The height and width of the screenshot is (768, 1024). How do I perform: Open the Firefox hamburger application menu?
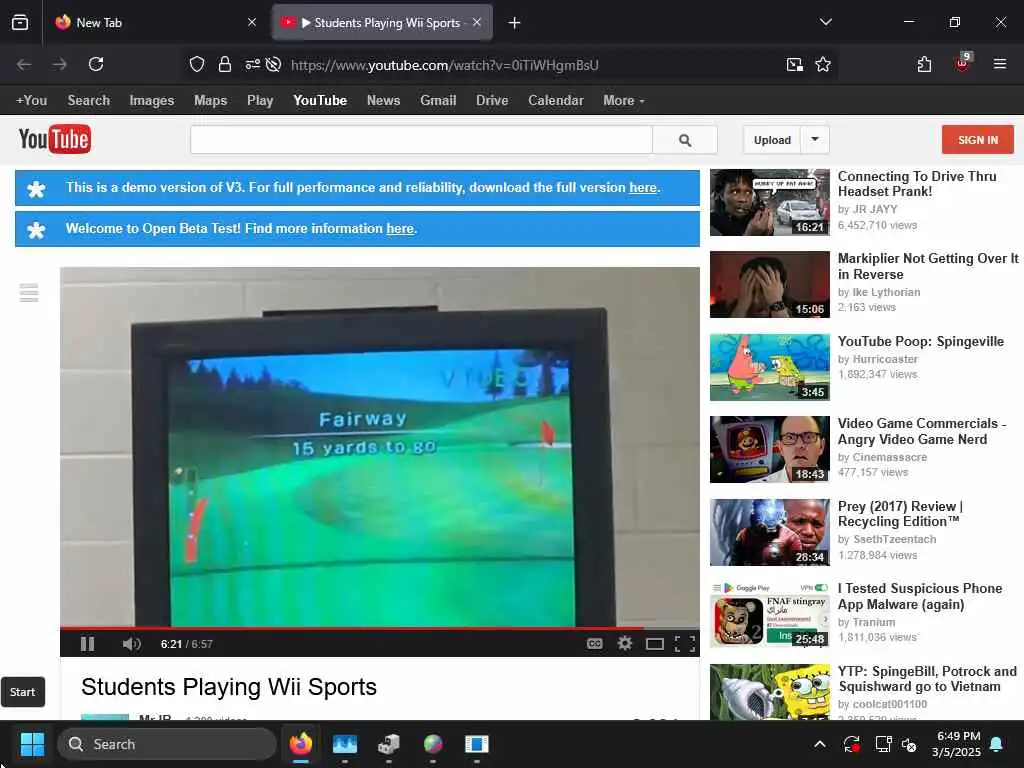click(1000, 64)
